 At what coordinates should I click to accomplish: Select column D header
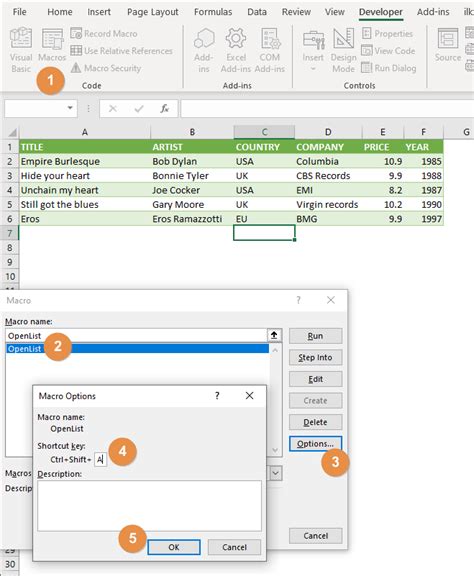pyautogui.click(x=328, y=132)
